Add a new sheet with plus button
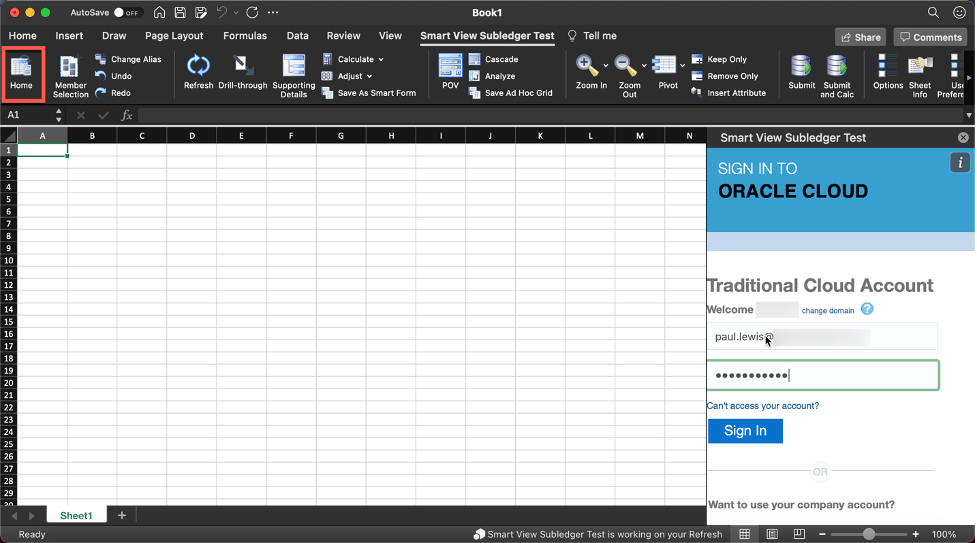 [x=122, y=515]
